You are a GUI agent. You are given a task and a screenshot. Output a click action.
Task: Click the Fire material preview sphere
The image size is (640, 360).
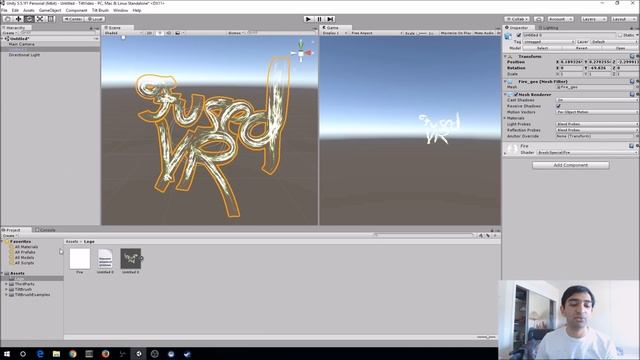[x=512, y=149]
